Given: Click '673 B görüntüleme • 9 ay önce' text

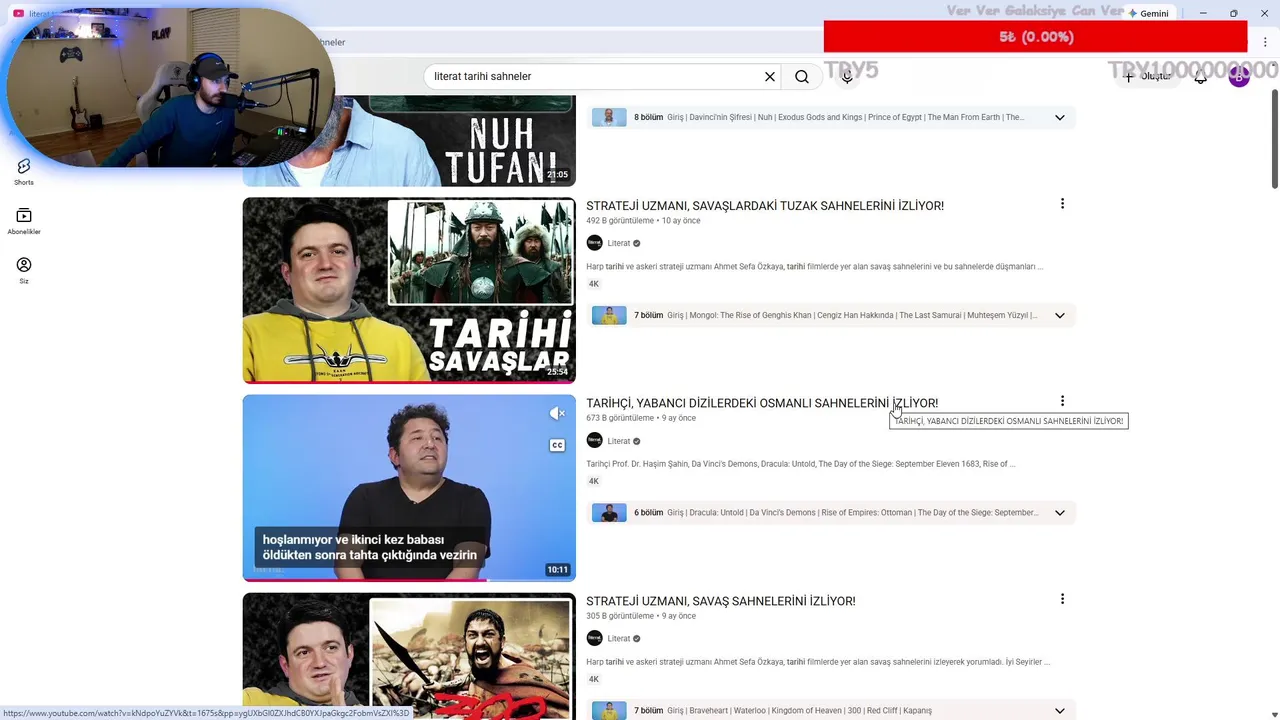Looking at the screenshot, I should (x=641, y=418).
